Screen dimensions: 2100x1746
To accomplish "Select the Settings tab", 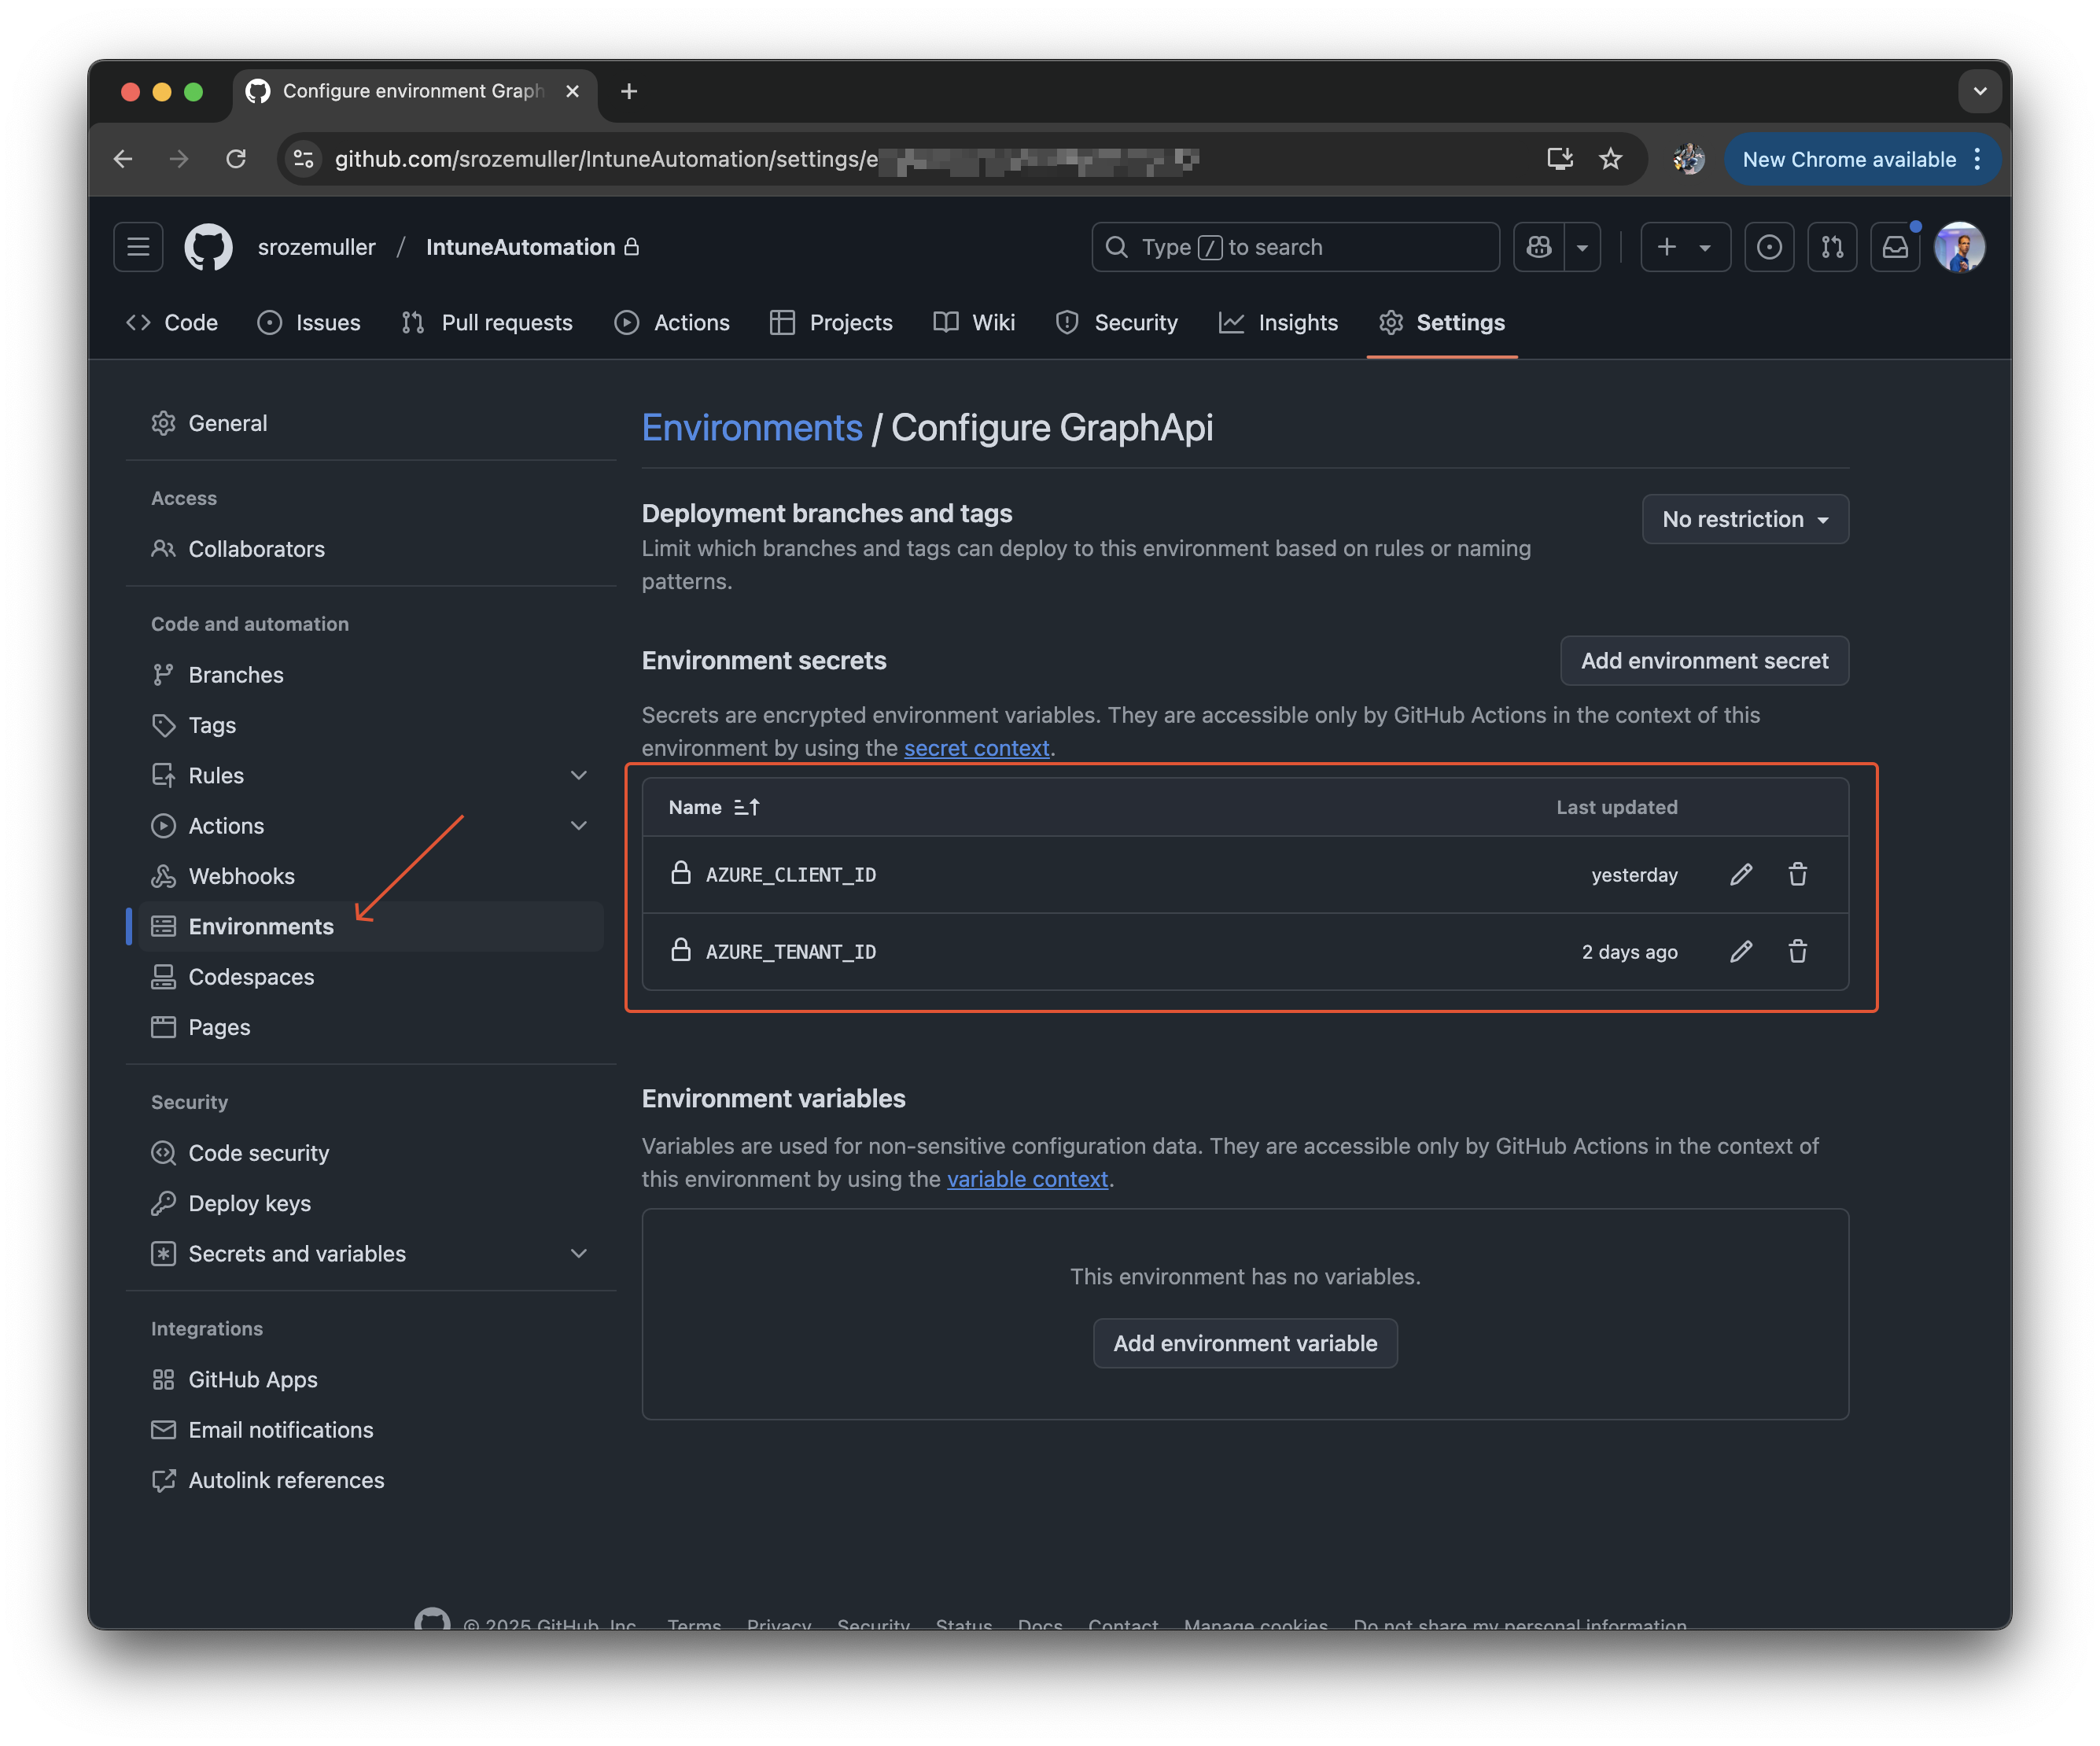I will pyautogui.click(x=1442, y=323).
